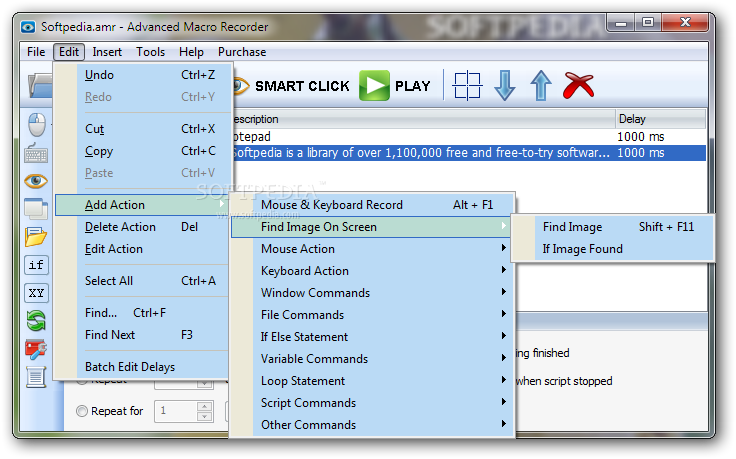Click the first row 1000 ms delay

(641, 137)
